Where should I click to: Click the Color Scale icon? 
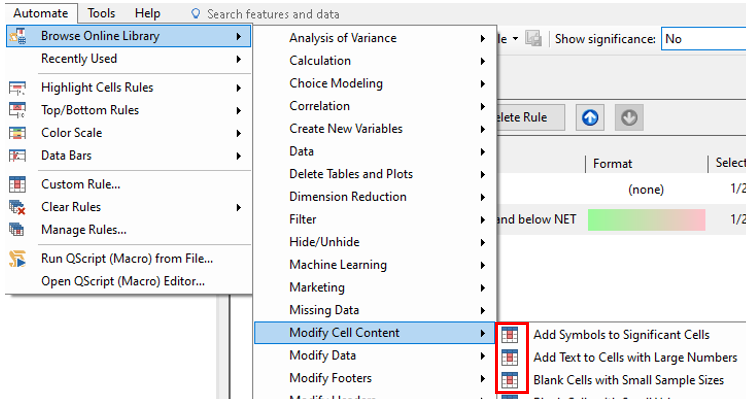click(18, 133)
